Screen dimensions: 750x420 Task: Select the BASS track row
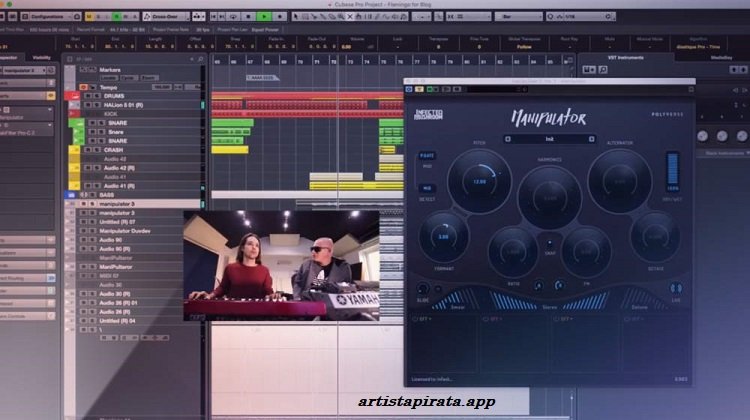point(135,195)
